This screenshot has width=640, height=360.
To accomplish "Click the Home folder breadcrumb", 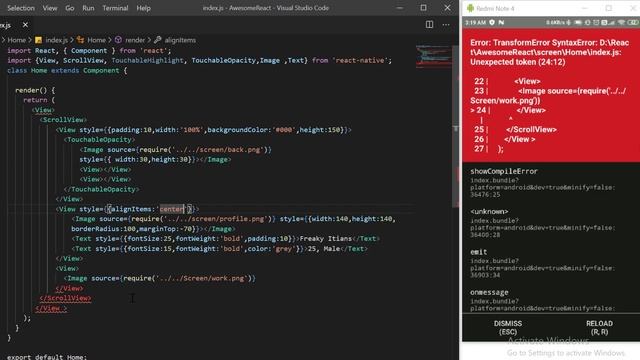I will tap(17, 40).
